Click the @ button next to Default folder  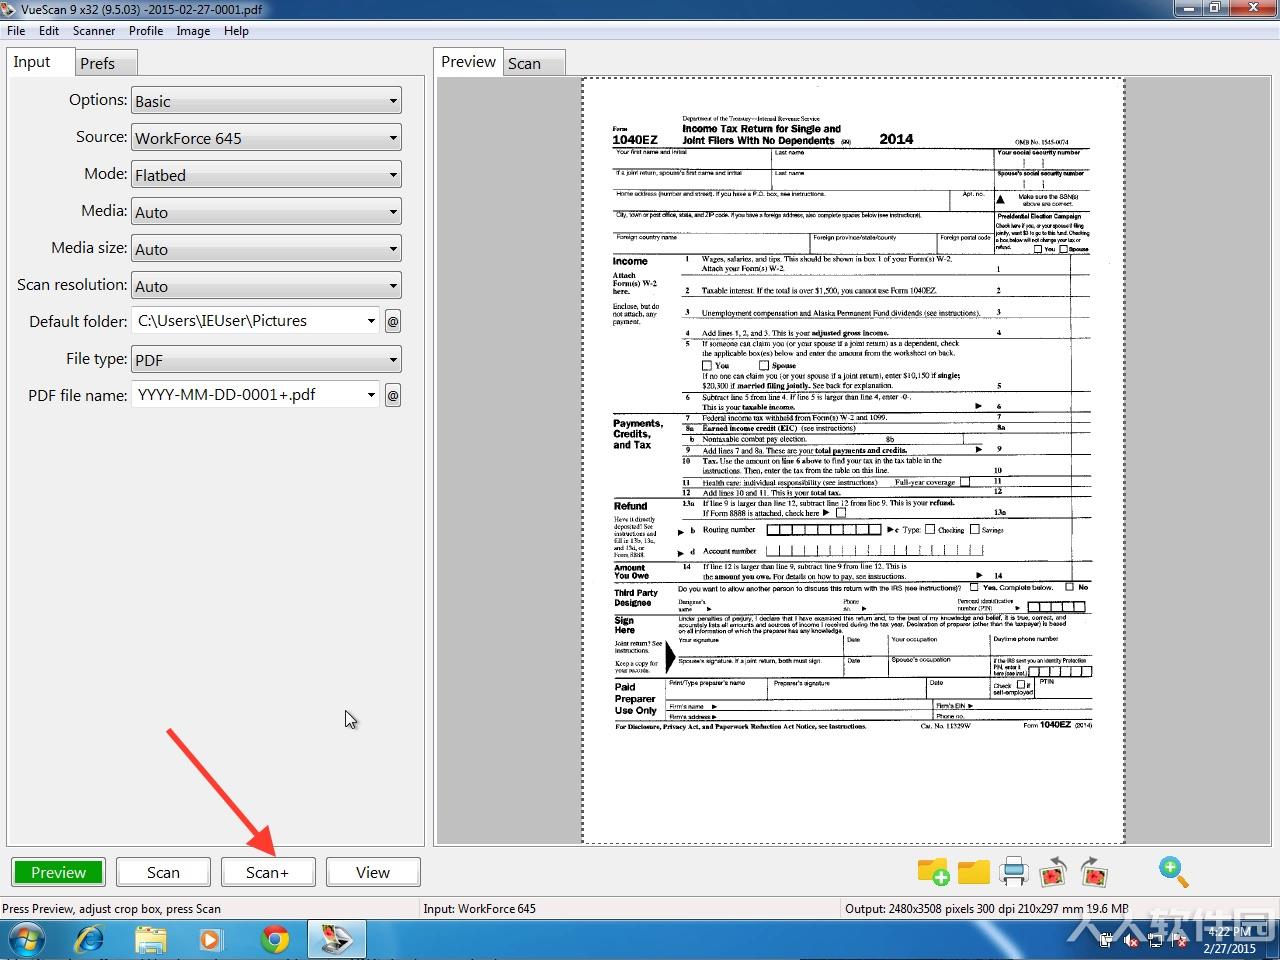point(393,321)
